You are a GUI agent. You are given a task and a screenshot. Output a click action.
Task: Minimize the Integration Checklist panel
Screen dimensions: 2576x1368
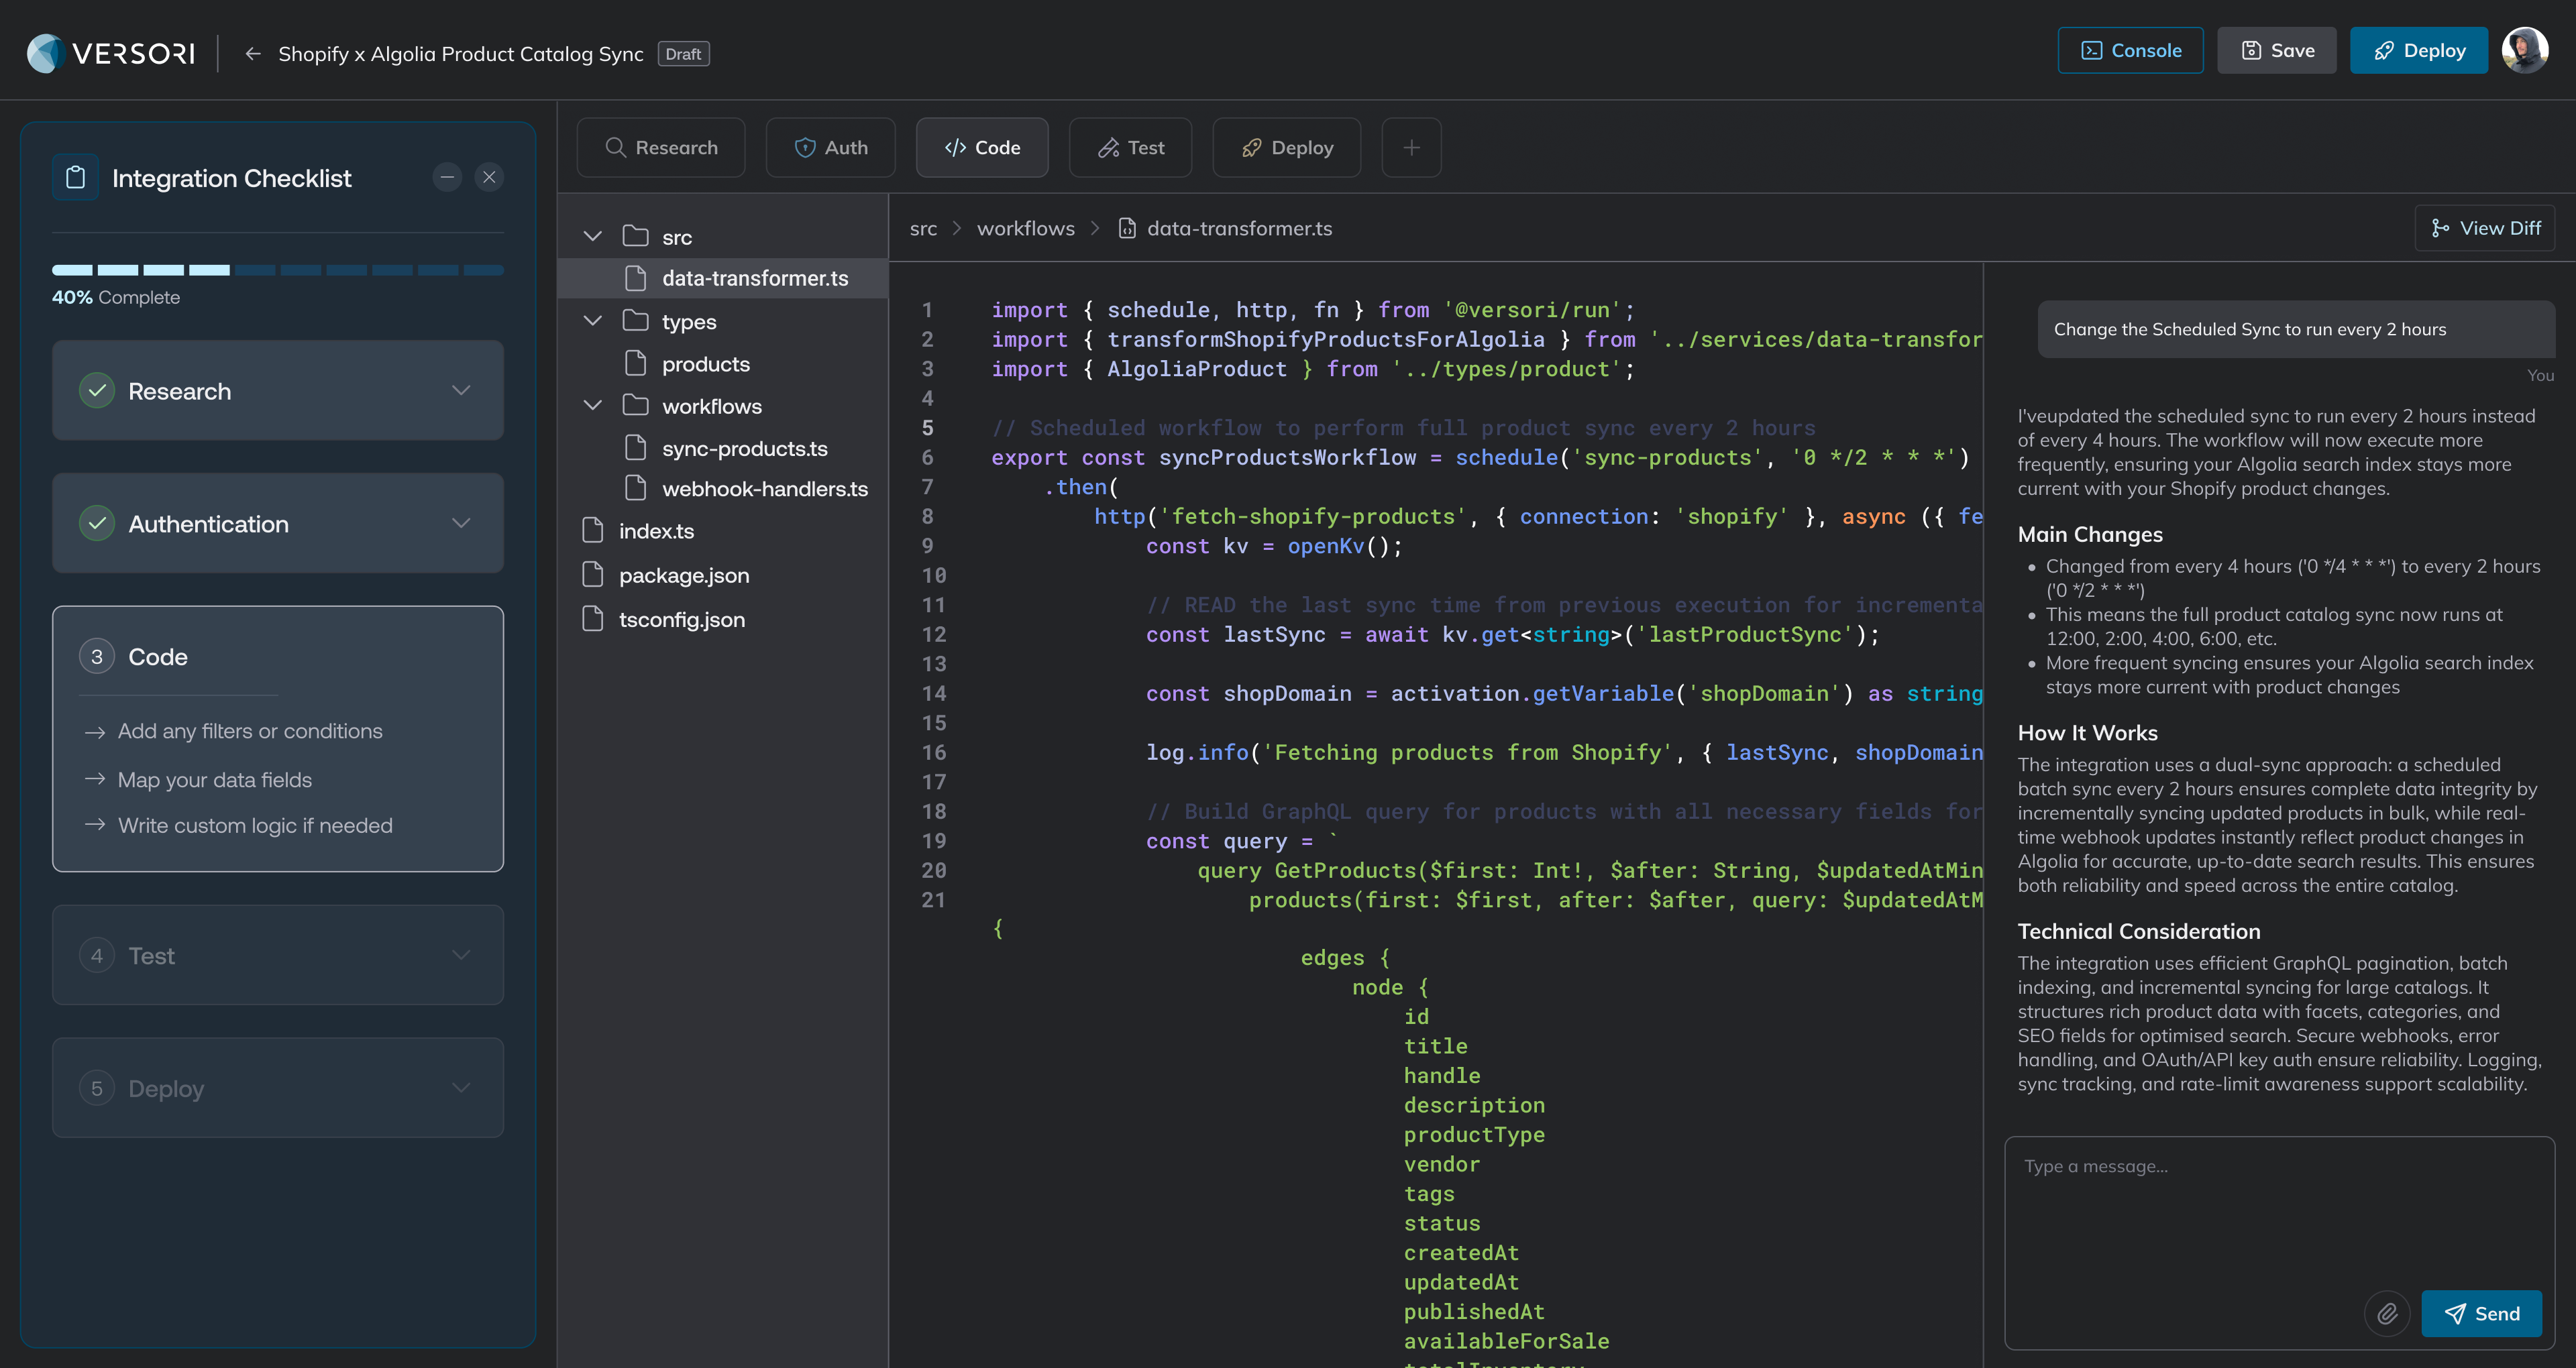click(447, 178)
